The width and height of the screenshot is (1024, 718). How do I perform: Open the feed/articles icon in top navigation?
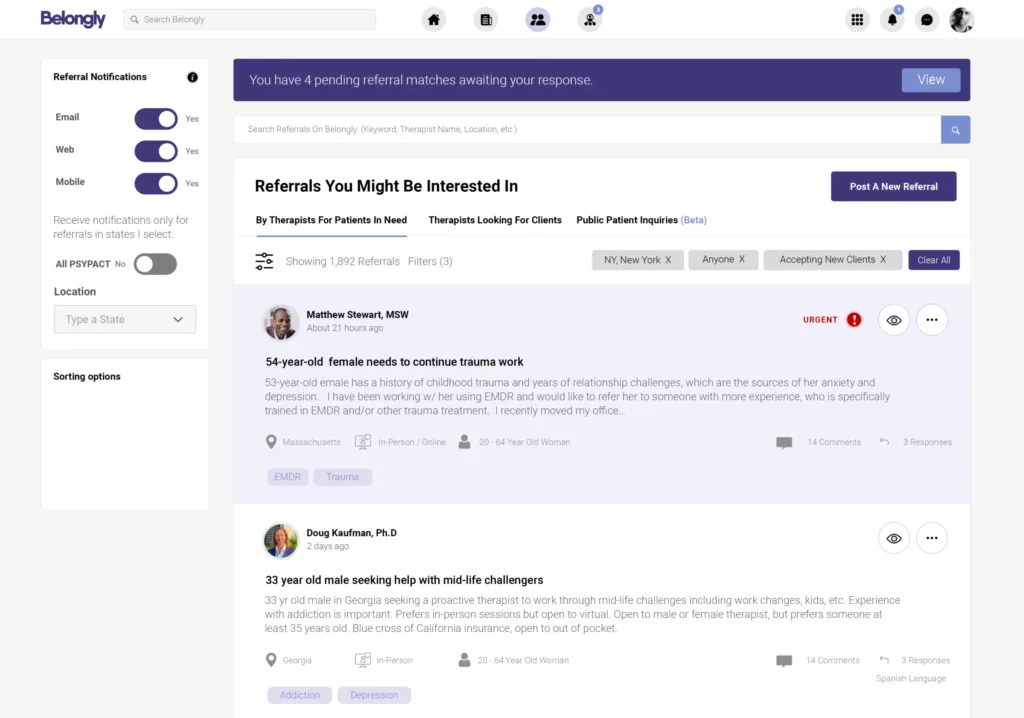click(486, 19)
